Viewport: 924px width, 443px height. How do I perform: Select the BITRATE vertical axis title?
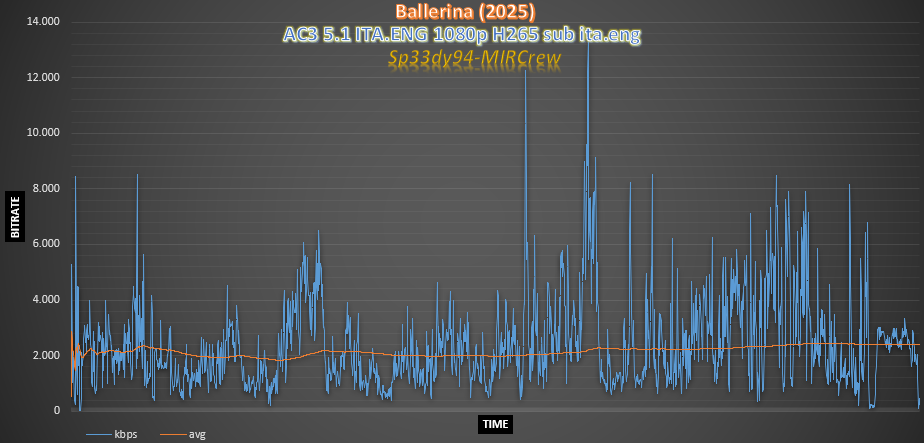tap(15, 216)
